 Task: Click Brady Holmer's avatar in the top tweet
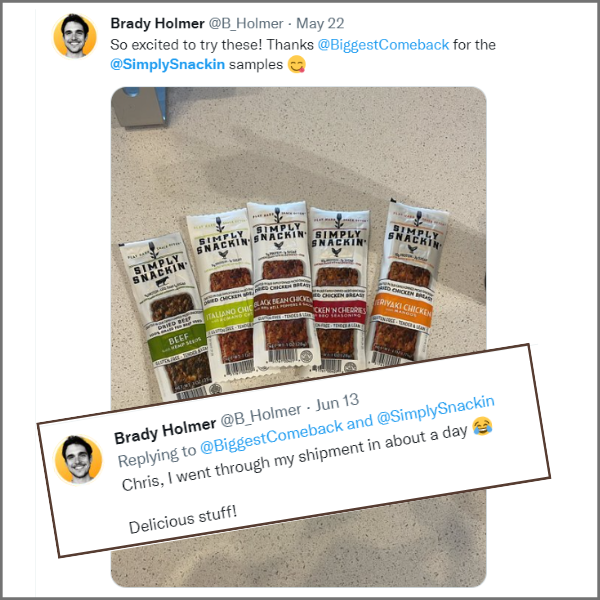pyautogui.click(x=75, y=36)
